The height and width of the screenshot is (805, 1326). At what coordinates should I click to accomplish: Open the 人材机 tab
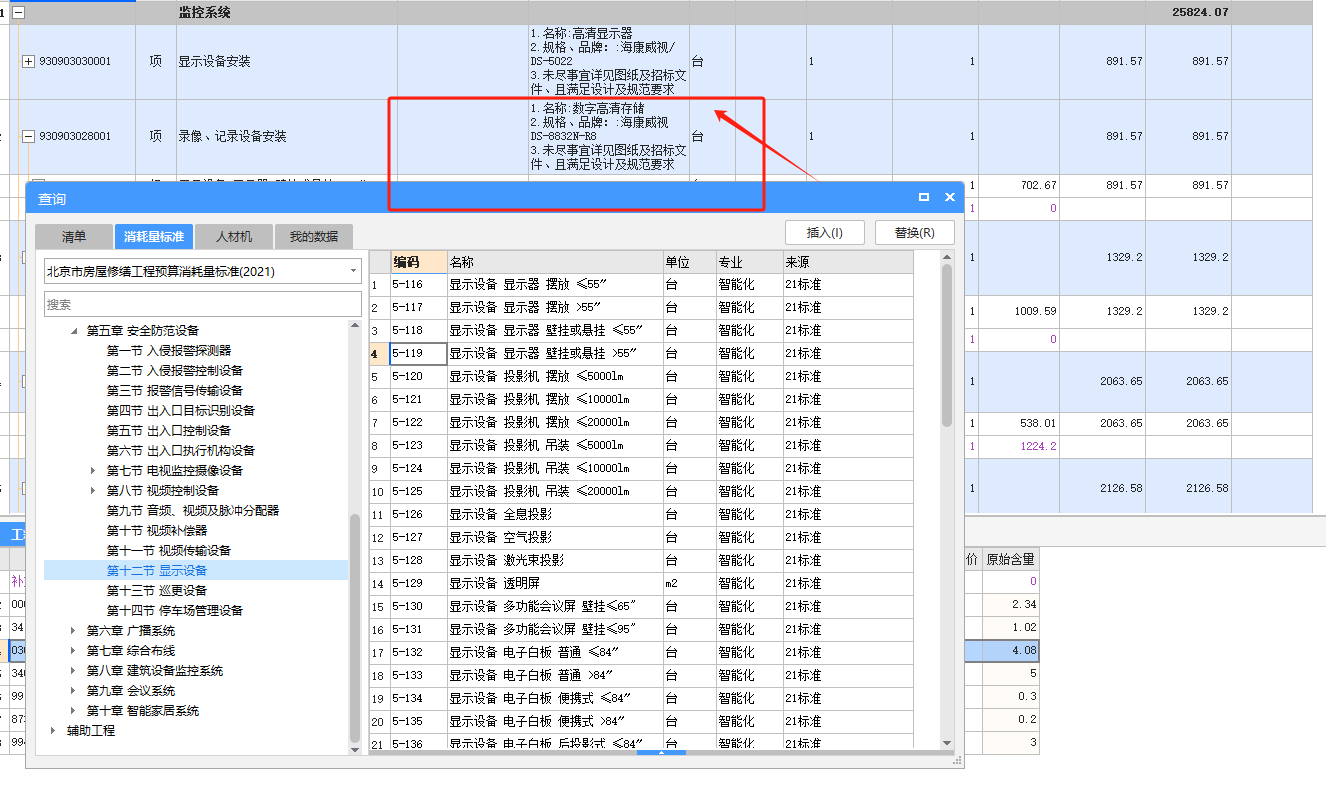click(x=234, y=237)
